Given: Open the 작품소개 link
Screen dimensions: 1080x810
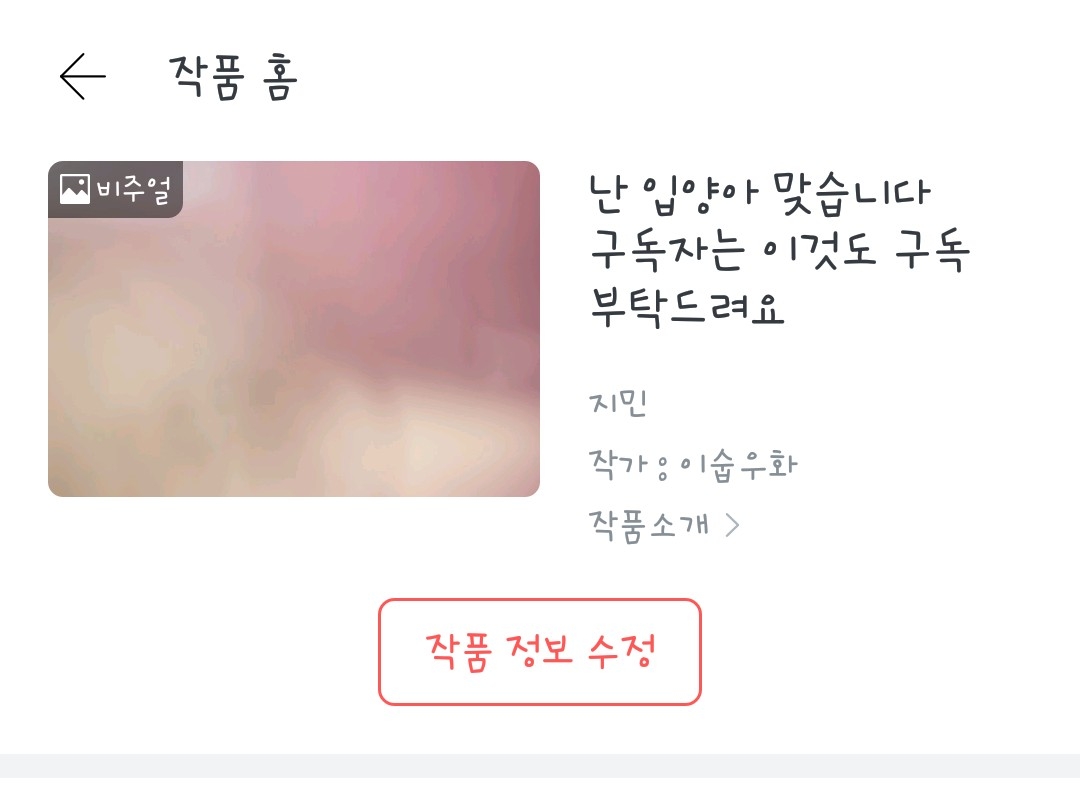Looking at the screenshot, I should (x=648, y=526).
